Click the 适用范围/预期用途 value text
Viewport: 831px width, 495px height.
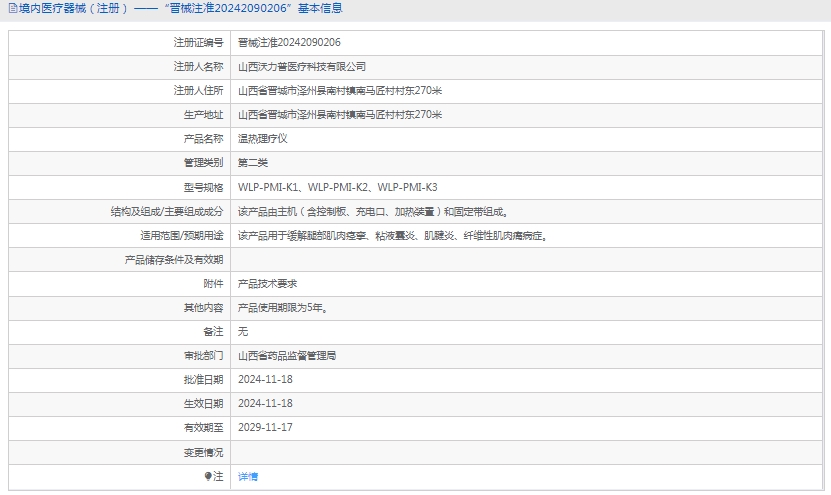pos(391,236)
